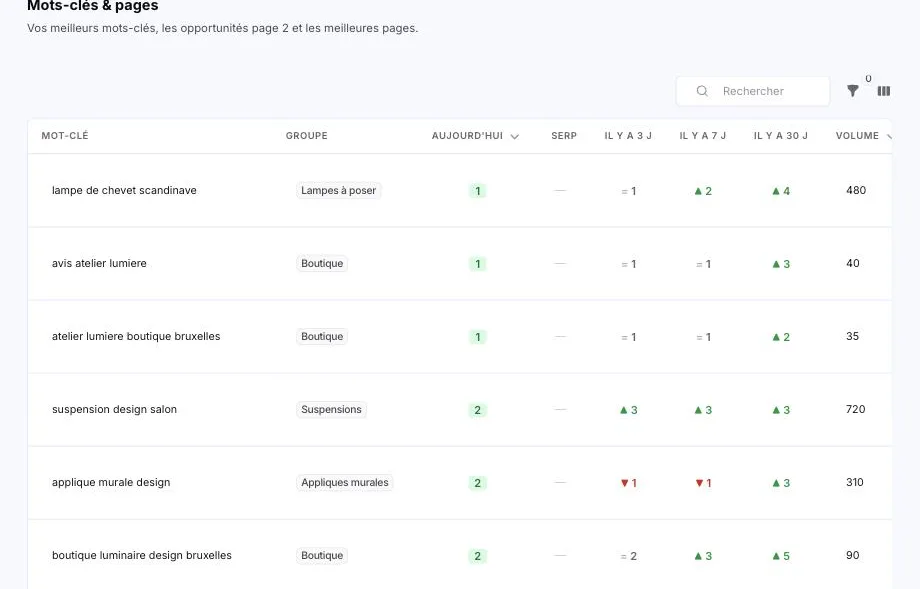920x589 pixels.
Task: Click position badge for suspension design salon
Action: (478, 410)
